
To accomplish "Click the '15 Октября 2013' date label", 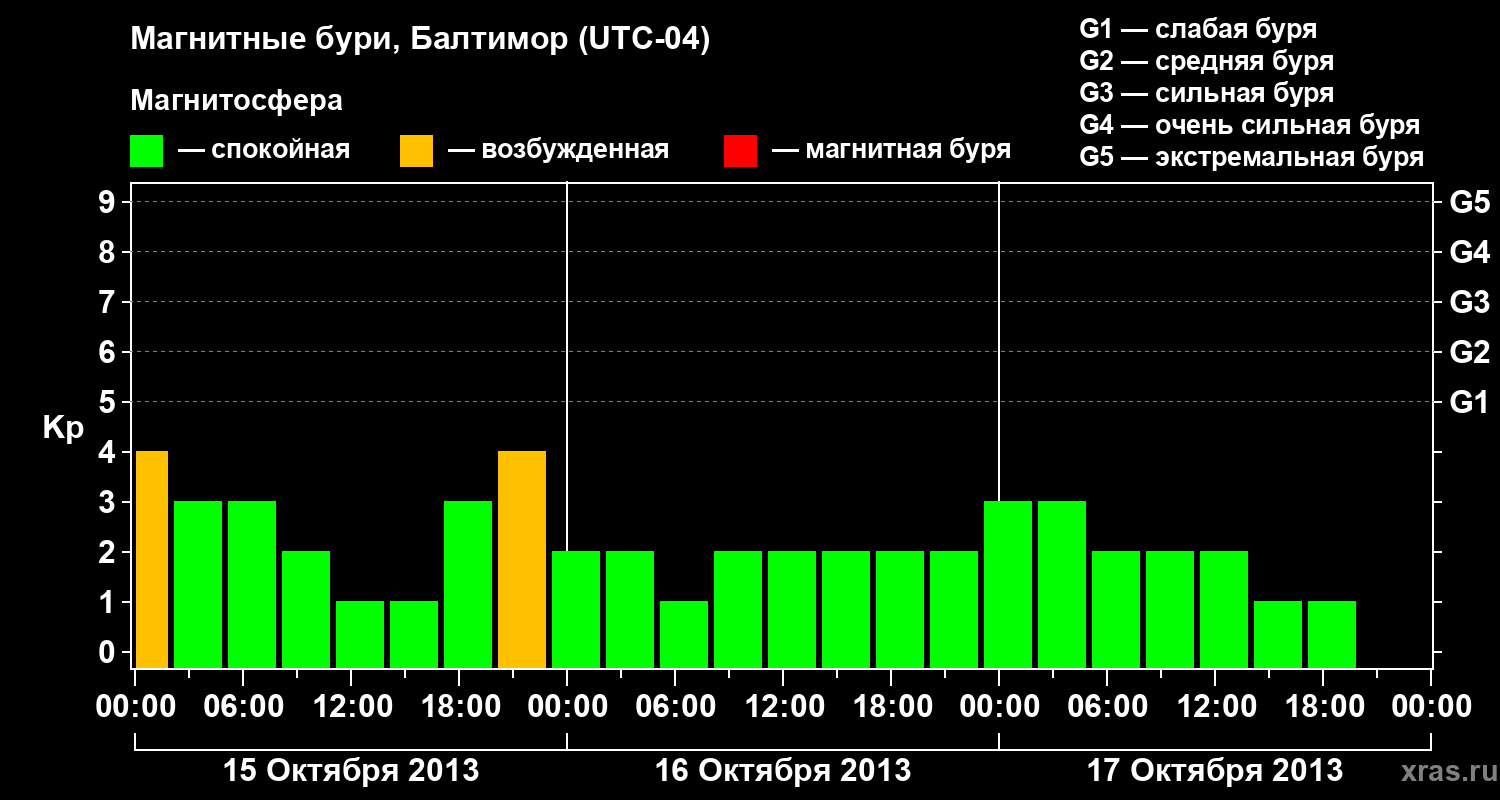I will [350, 771].
